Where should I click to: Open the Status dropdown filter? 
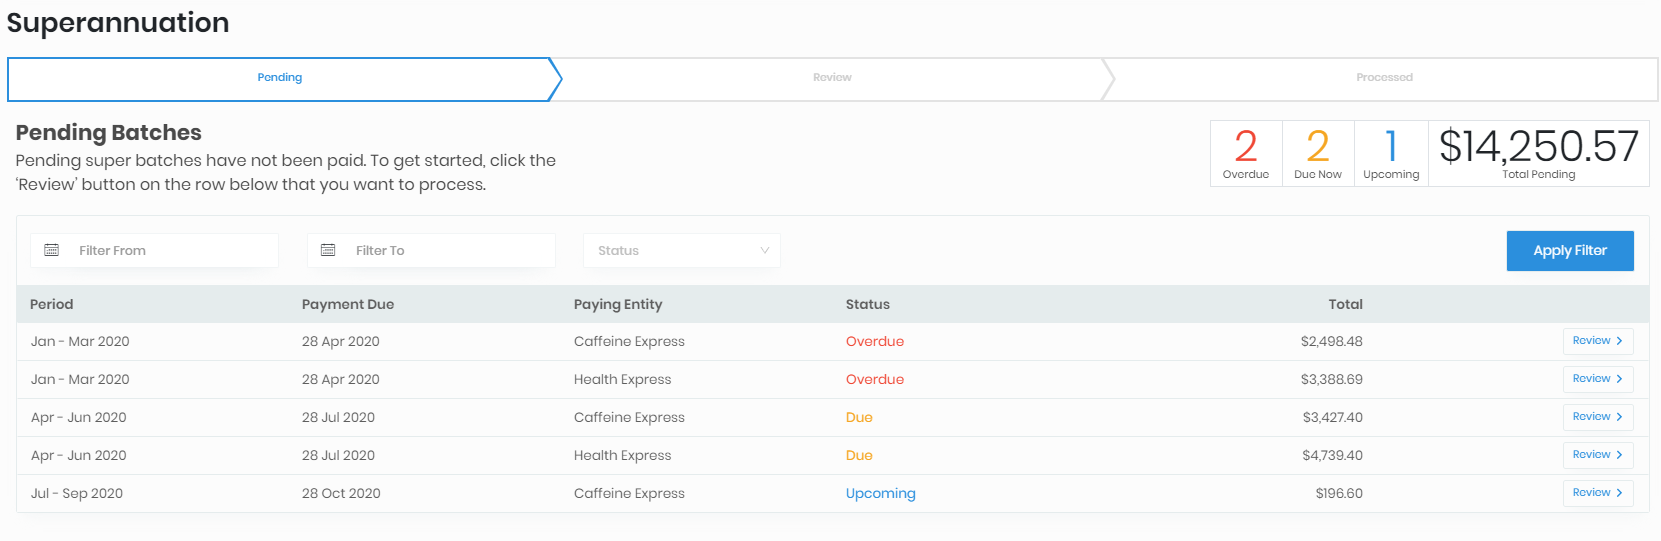click(x=681, y=250)
